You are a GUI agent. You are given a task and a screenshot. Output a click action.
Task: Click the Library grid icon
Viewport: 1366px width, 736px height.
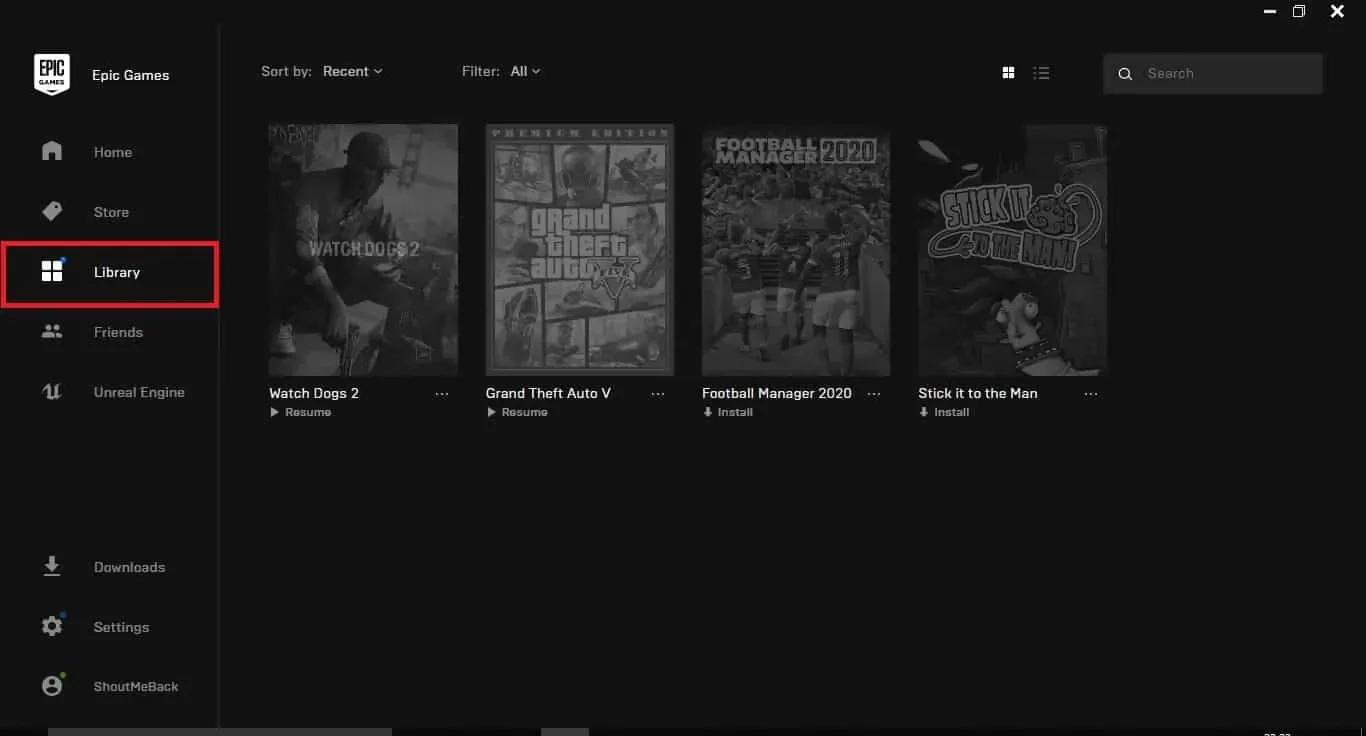pyautogui.click(x=52, y=271)
